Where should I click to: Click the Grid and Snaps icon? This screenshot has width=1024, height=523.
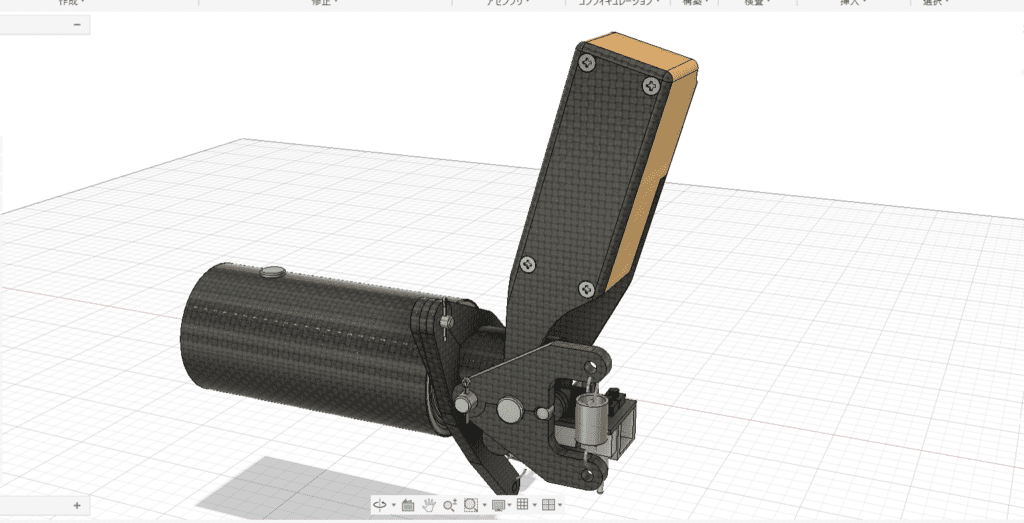tap(524, 505)
